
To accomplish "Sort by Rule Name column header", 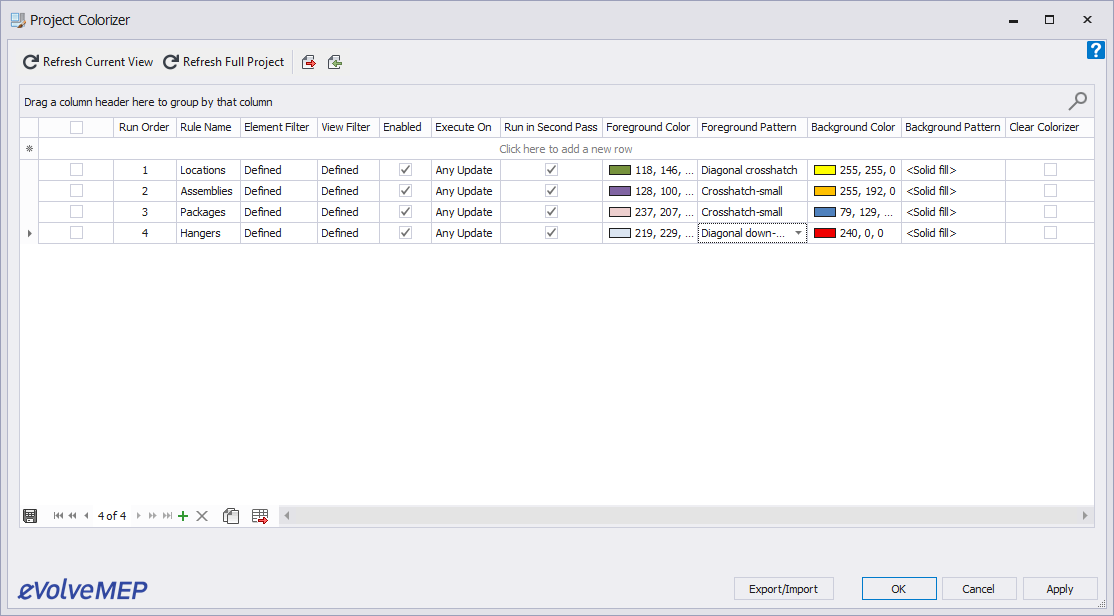I will click(208, 127).
